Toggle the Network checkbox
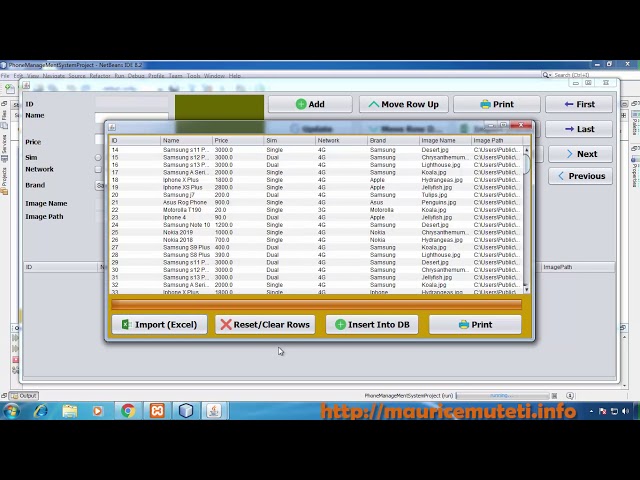Viewport: 640px width, 480px height. click(98, 169)
